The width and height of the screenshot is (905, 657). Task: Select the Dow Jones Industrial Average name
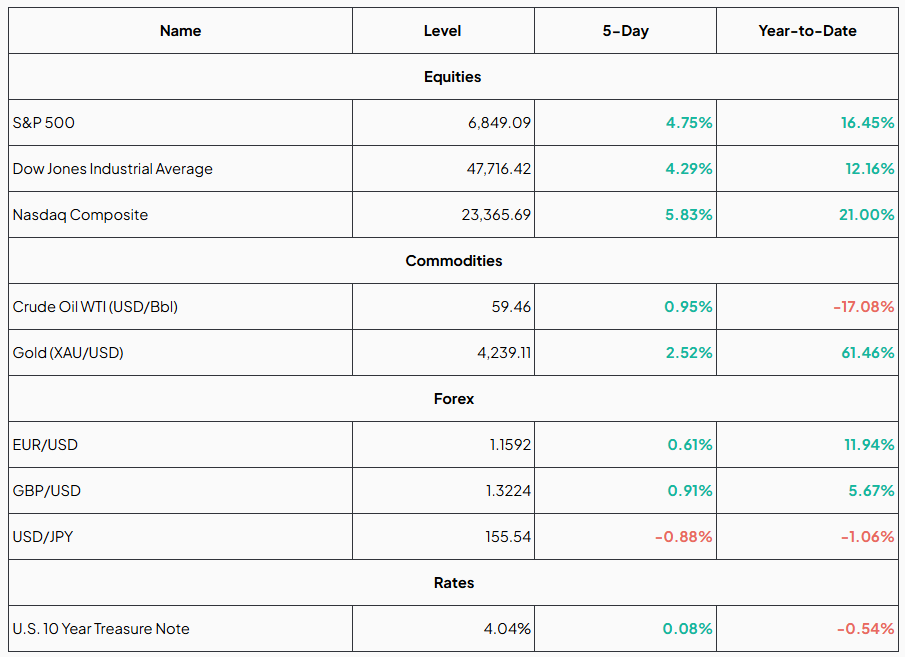click(113, 169)
